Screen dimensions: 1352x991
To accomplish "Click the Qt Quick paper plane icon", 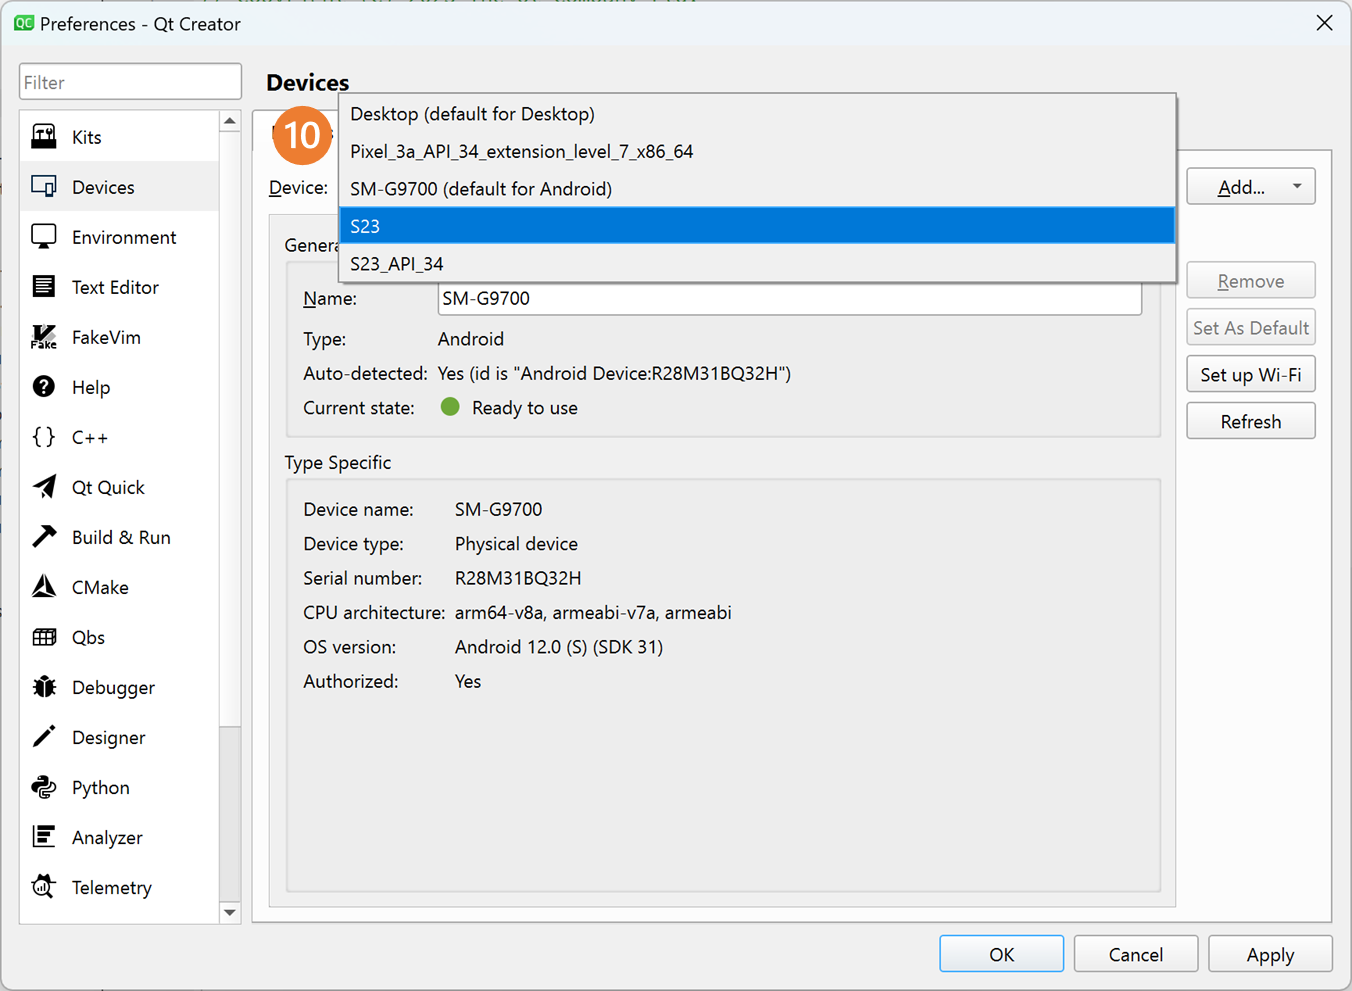I will click(44, 486).
